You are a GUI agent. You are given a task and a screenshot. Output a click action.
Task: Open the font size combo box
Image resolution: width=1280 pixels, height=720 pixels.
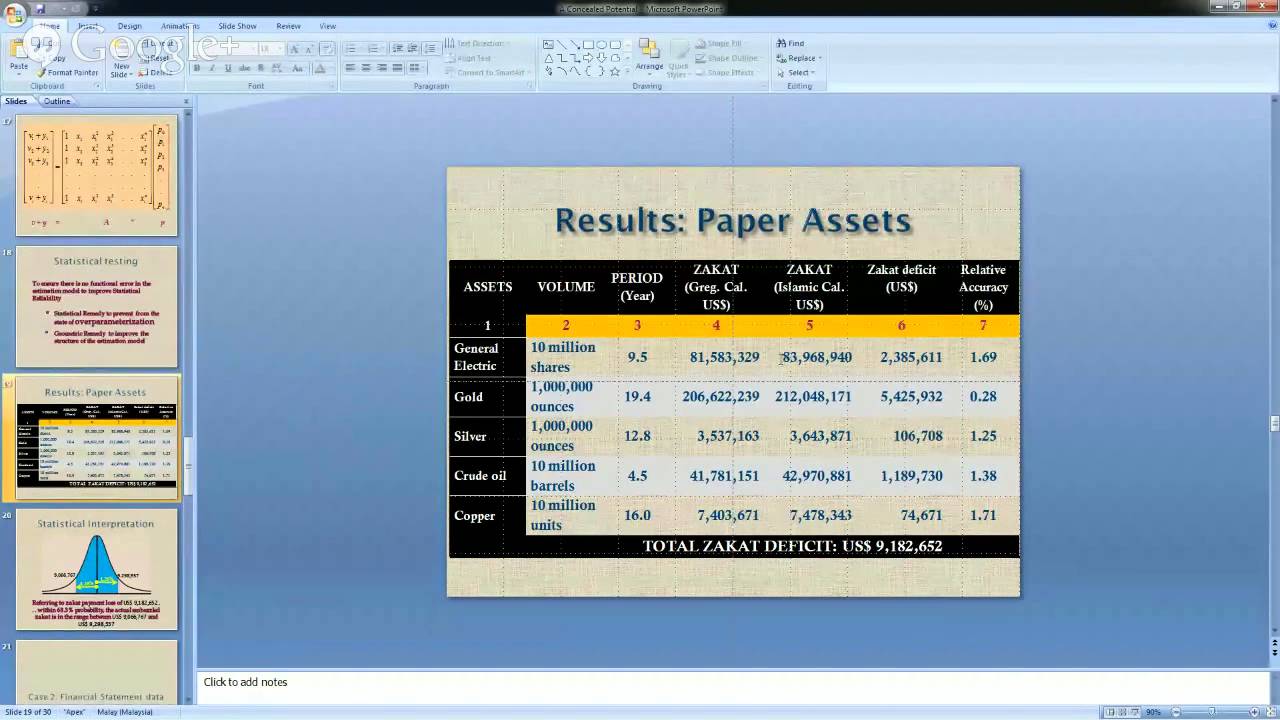270,49
